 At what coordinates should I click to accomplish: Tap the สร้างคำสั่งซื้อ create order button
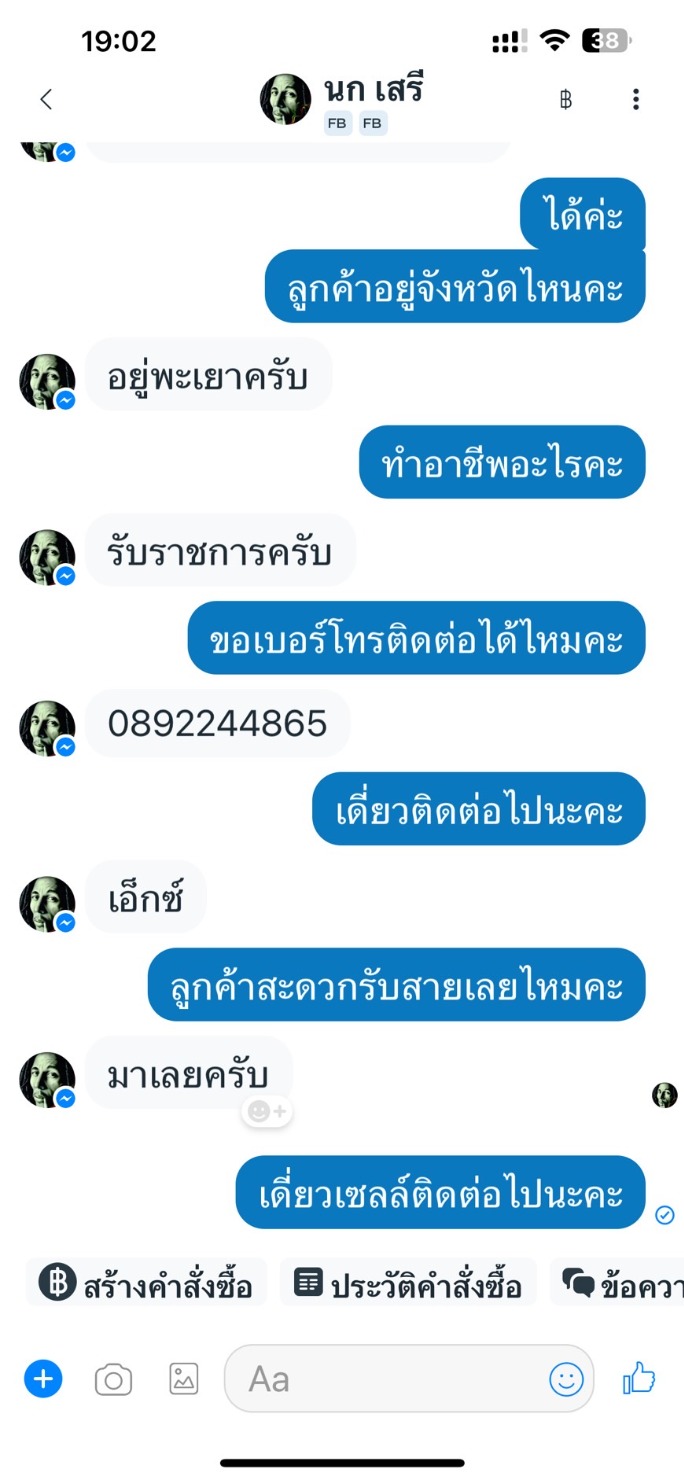click(x=146, y=1283)
